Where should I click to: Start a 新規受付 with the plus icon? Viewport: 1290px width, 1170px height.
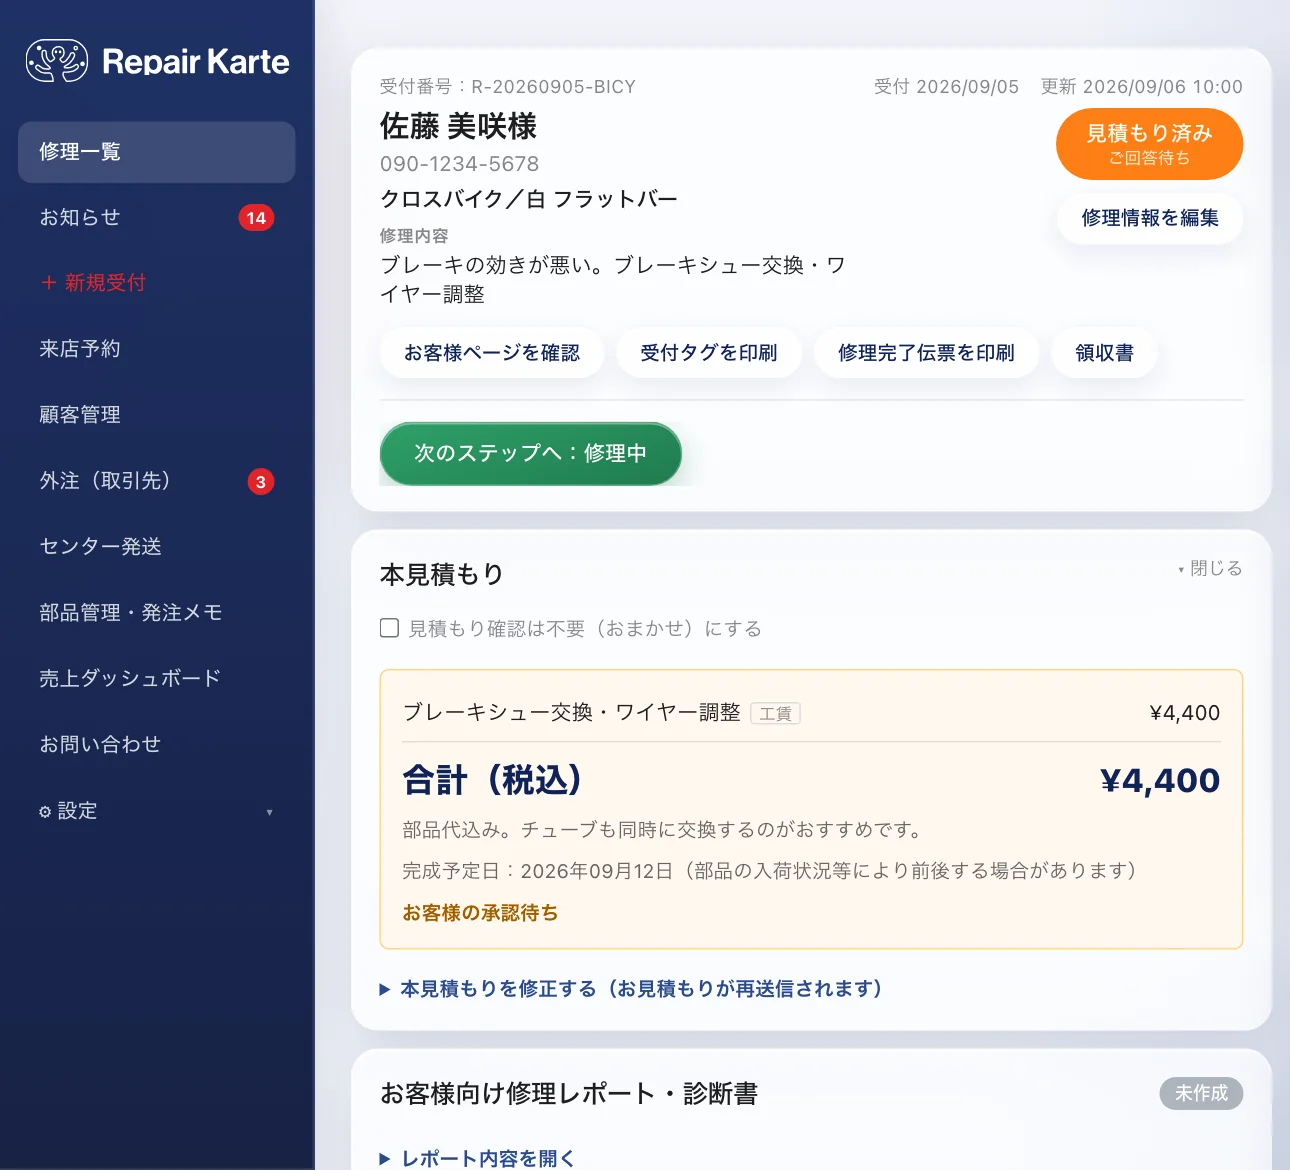[157, 283]
